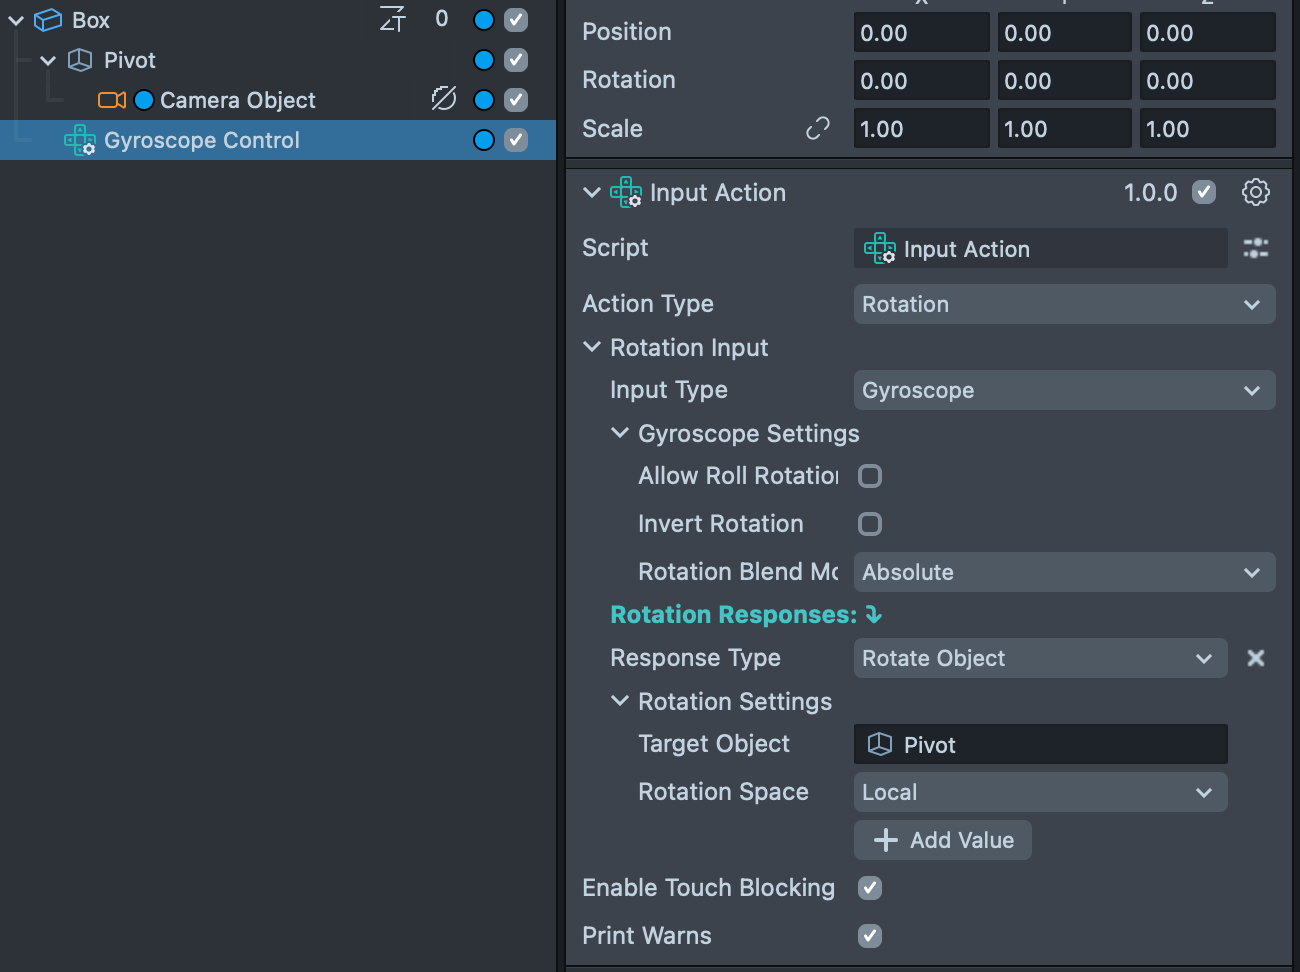Click the Target Object Pivot field
This screenshot has height=972, width=1300.
1039,744
